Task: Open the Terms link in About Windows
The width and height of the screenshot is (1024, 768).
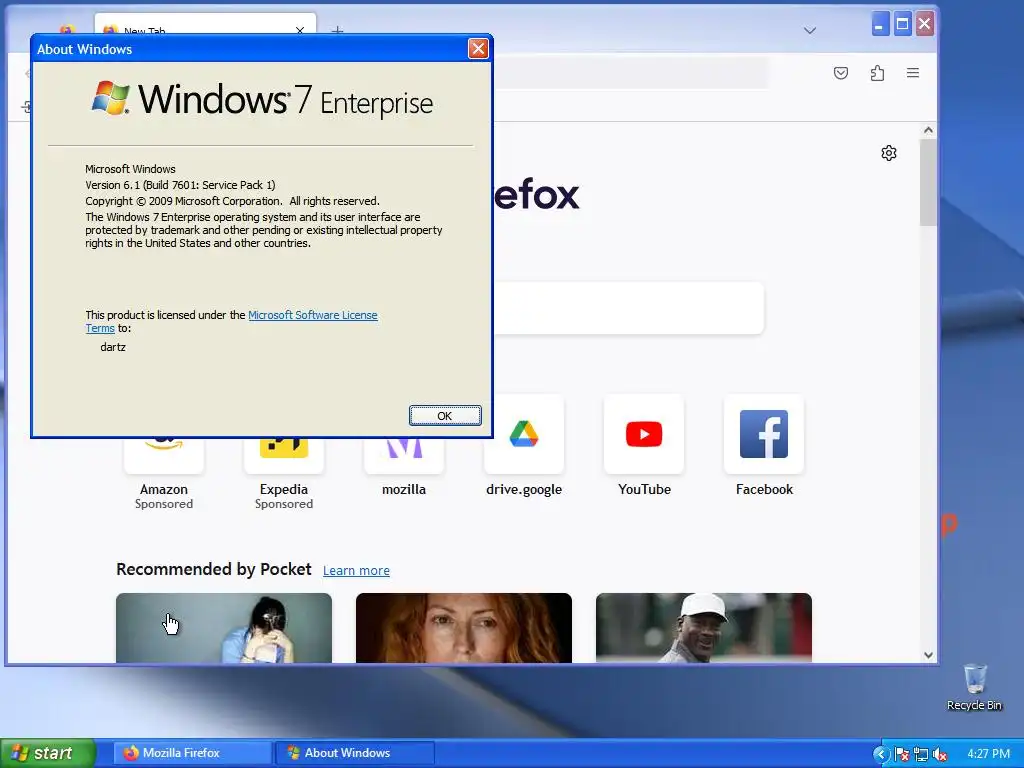Action: click(x=100, y=328)
